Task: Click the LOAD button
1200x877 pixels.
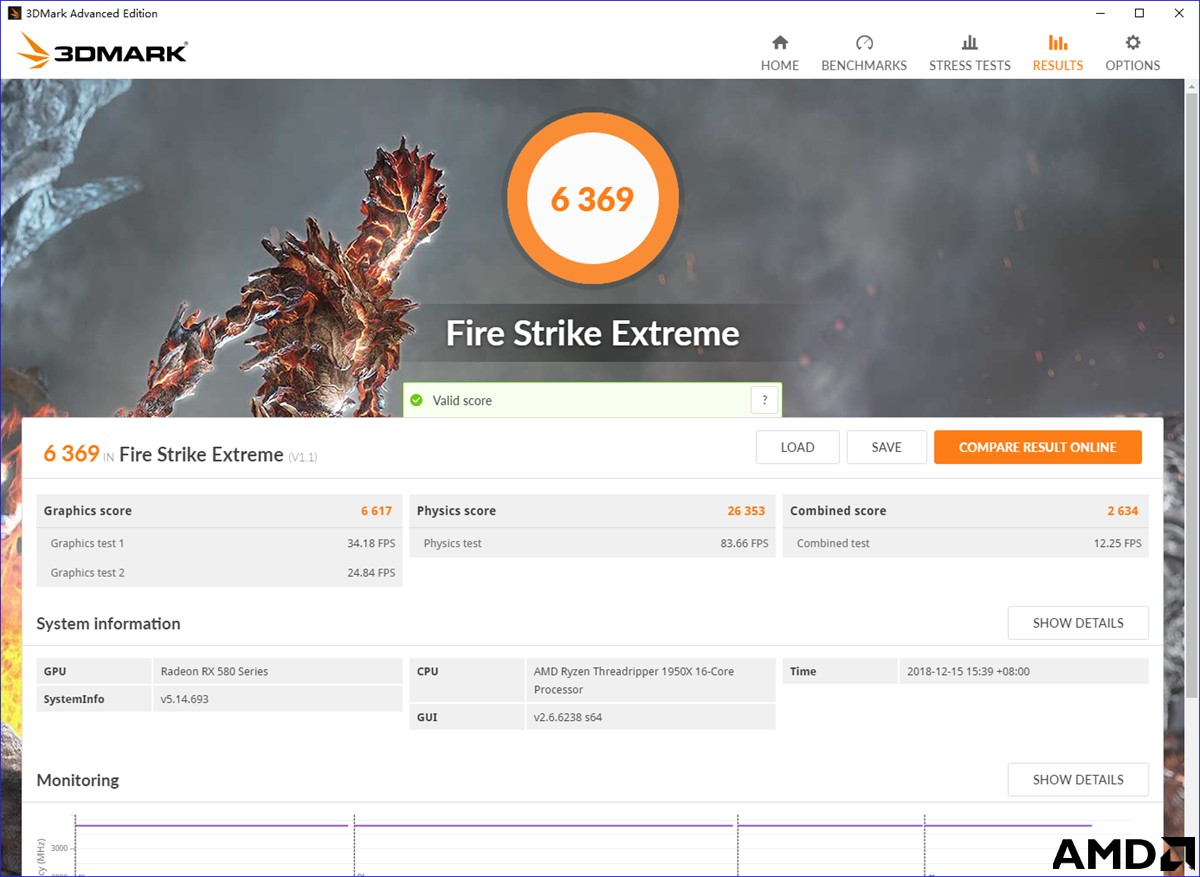Action: click(797, 447)
